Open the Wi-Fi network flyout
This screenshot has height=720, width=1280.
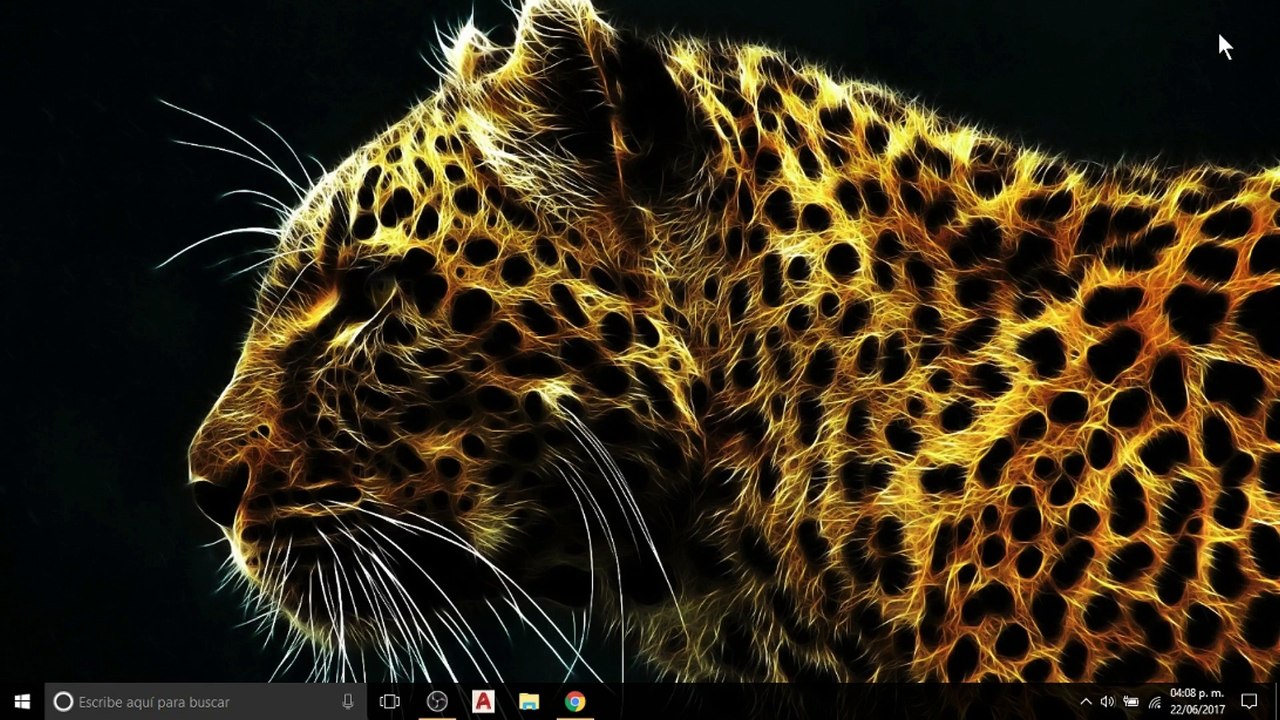tap(1155, 702)
